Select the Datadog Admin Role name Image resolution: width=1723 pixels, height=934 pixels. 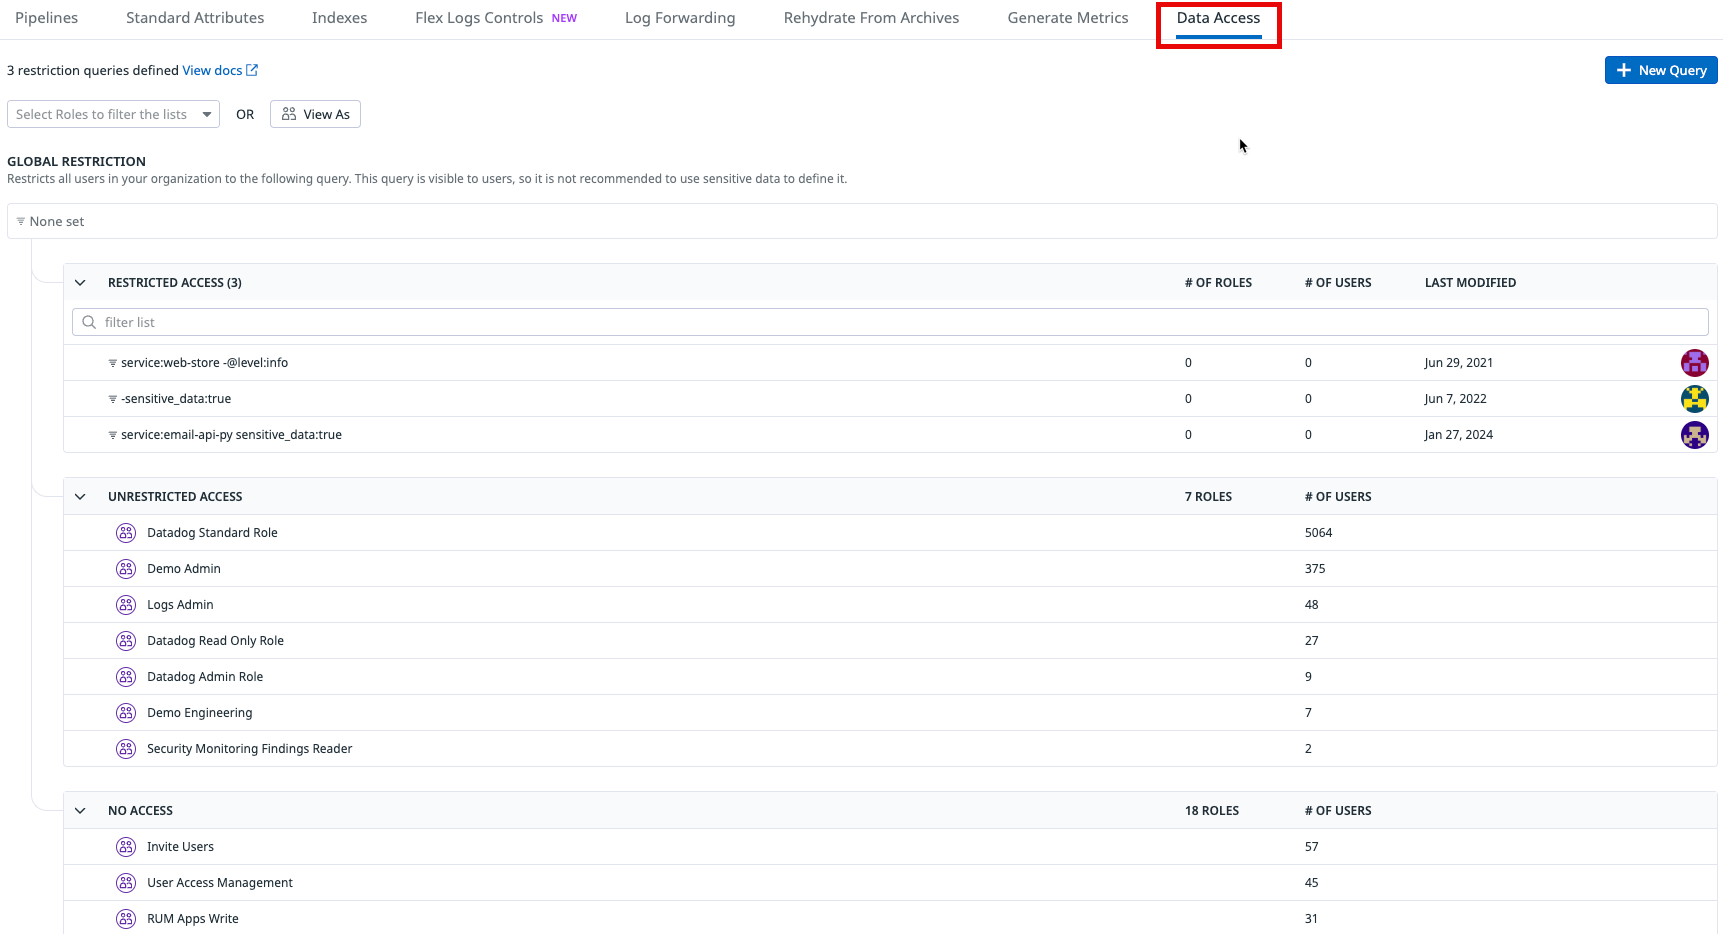(205, 677)
